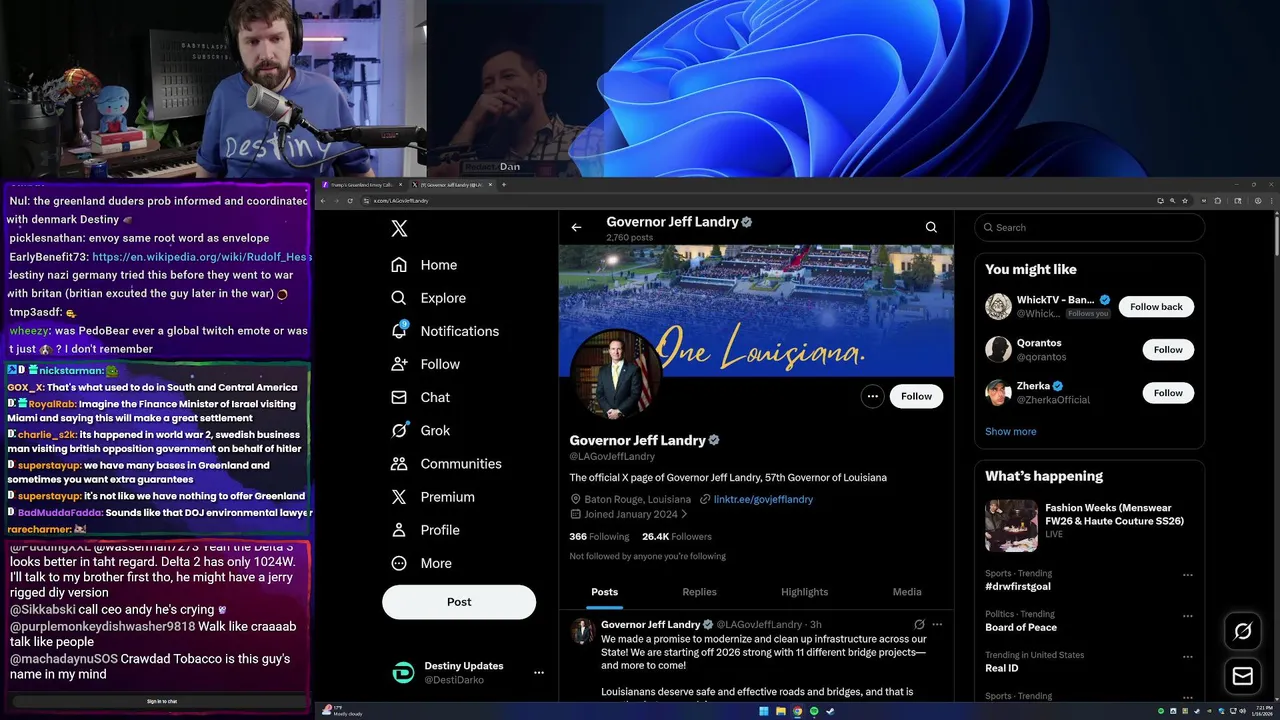This screenshot has height=720, width=1280.
Task: Open Governor Jeff Landry profile picture
Action: click(613, 376)
